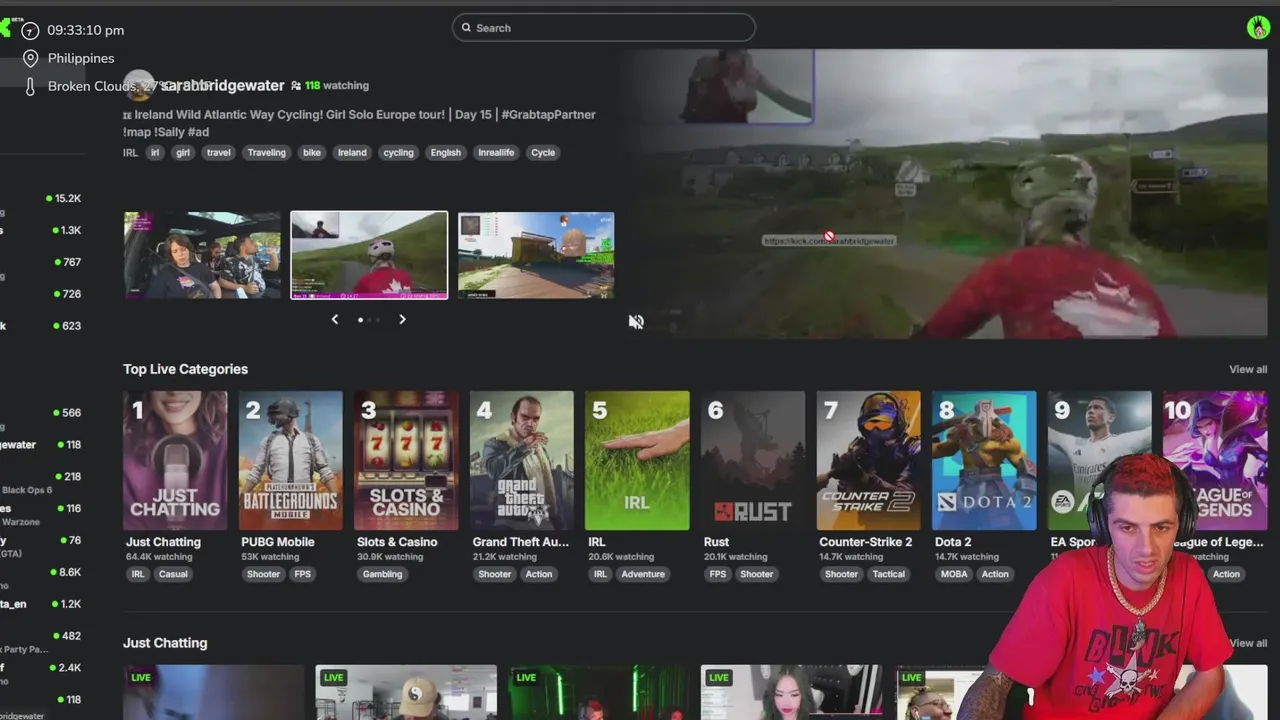
Task: Click the 'Ireland' stream tag
Action: 352,153
